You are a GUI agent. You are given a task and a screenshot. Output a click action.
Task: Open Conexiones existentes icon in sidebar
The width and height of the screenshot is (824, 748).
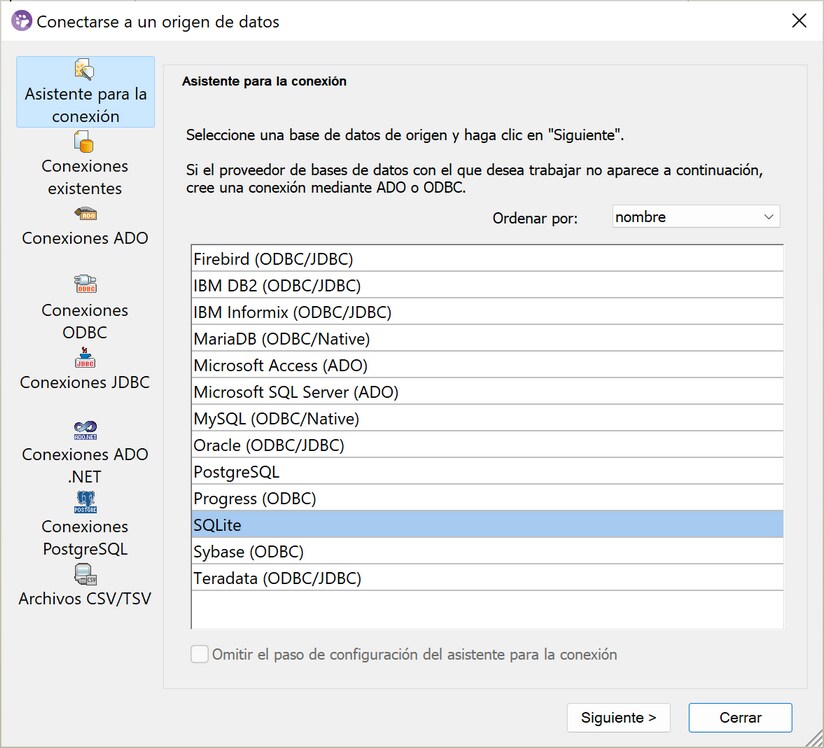85,142
